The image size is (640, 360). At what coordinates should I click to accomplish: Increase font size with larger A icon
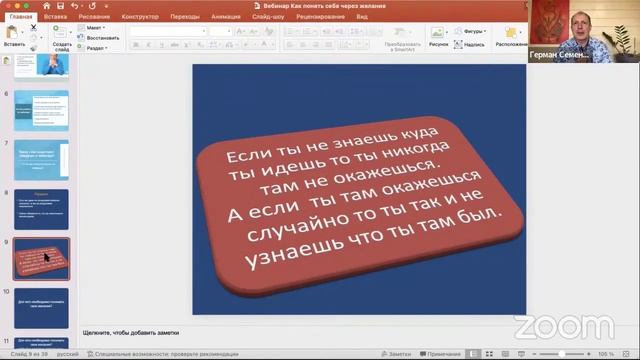pyautogui.click(x=241, y=31)
